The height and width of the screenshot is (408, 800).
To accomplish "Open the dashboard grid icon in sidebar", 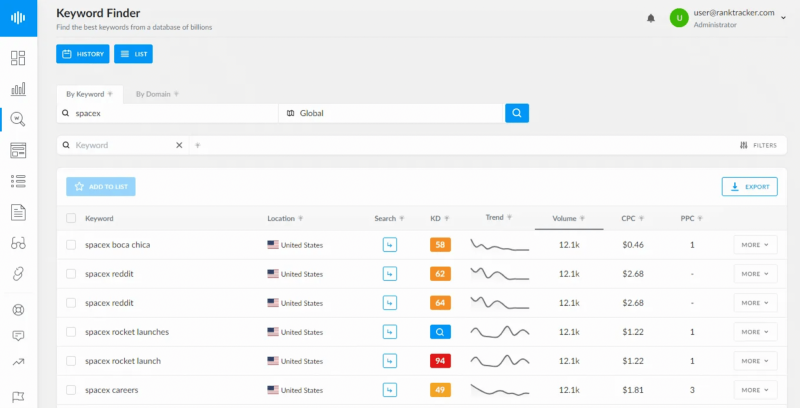I will 18,58.
